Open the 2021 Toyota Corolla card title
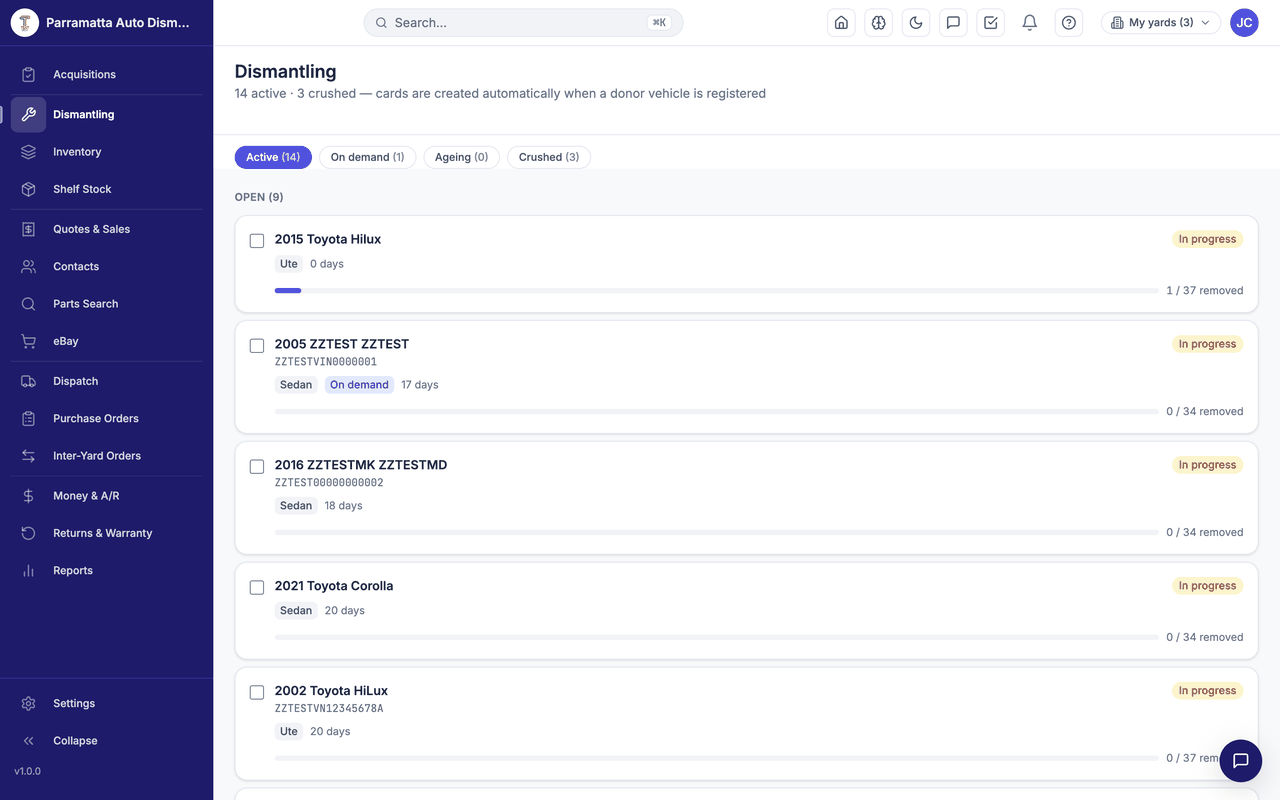 [334, 586]
